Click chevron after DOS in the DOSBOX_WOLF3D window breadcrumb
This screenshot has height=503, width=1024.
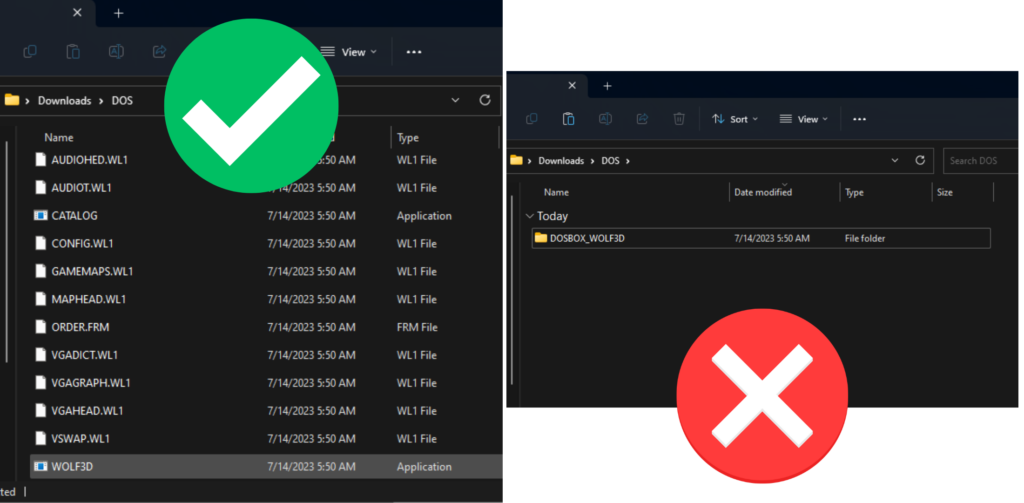pos(628,161)
